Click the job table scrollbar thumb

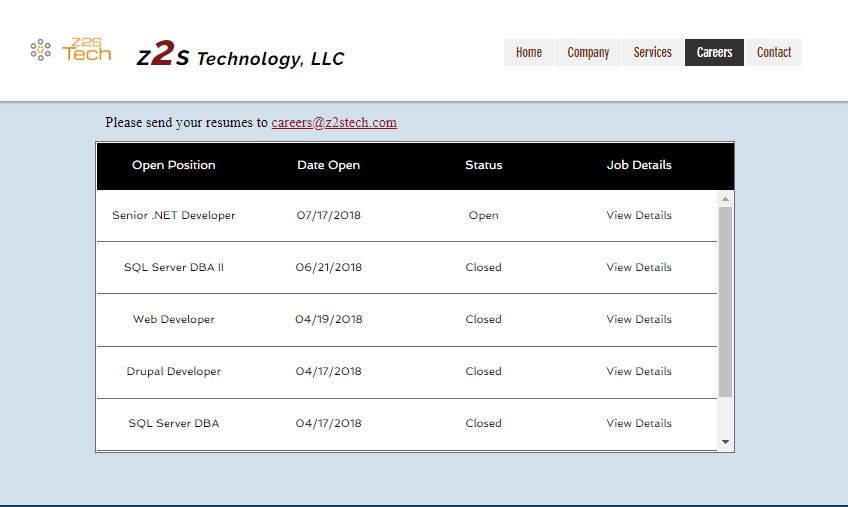click(x=725, y=302)
